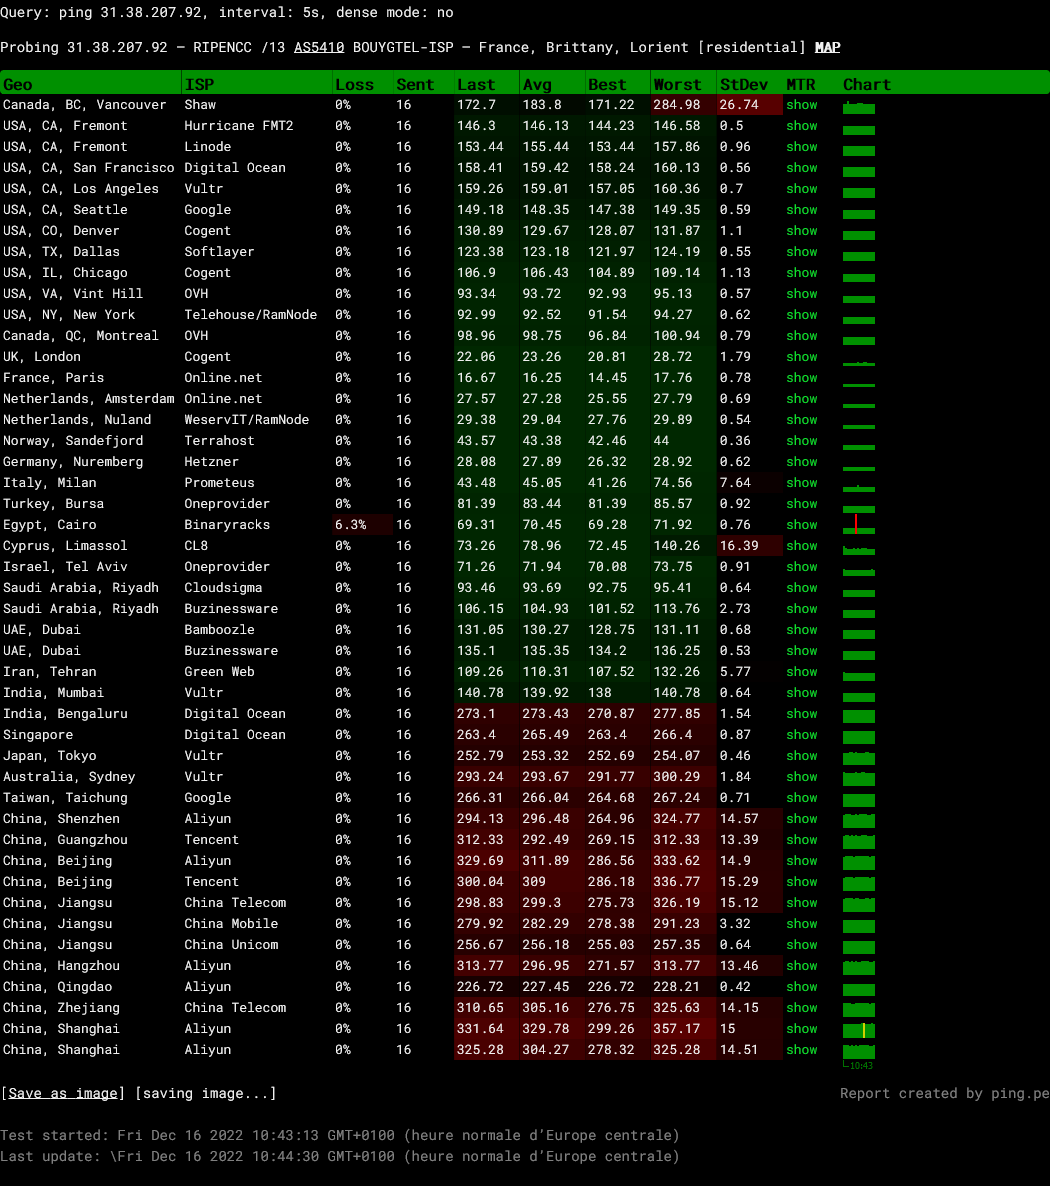Screen dimensions: 1050x1186
Task: Show MTR for France, Paris Online.net
Action: pyautogui.click(x=801, y=378)
